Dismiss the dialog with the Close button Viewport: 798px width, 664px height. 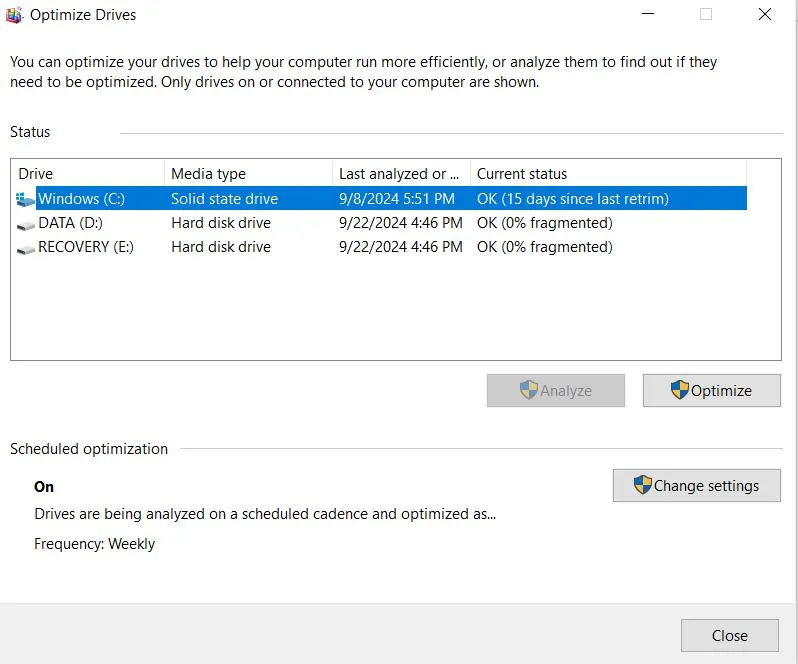[730, 636]
